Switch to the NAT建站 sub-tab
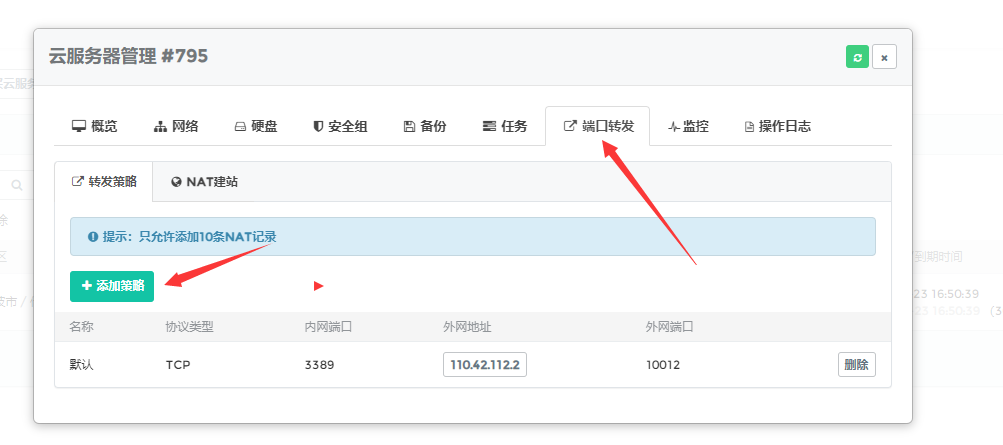The width and height of the screenshot is (1003, 445). click(204, 182)
